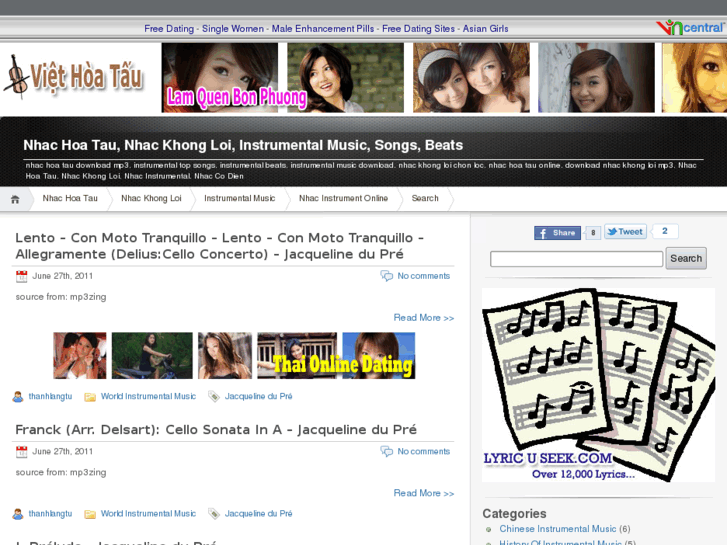This screenshot has width=727, height=545.
Task: Click the author avatar icon on the Franck post
Action: 18,514
